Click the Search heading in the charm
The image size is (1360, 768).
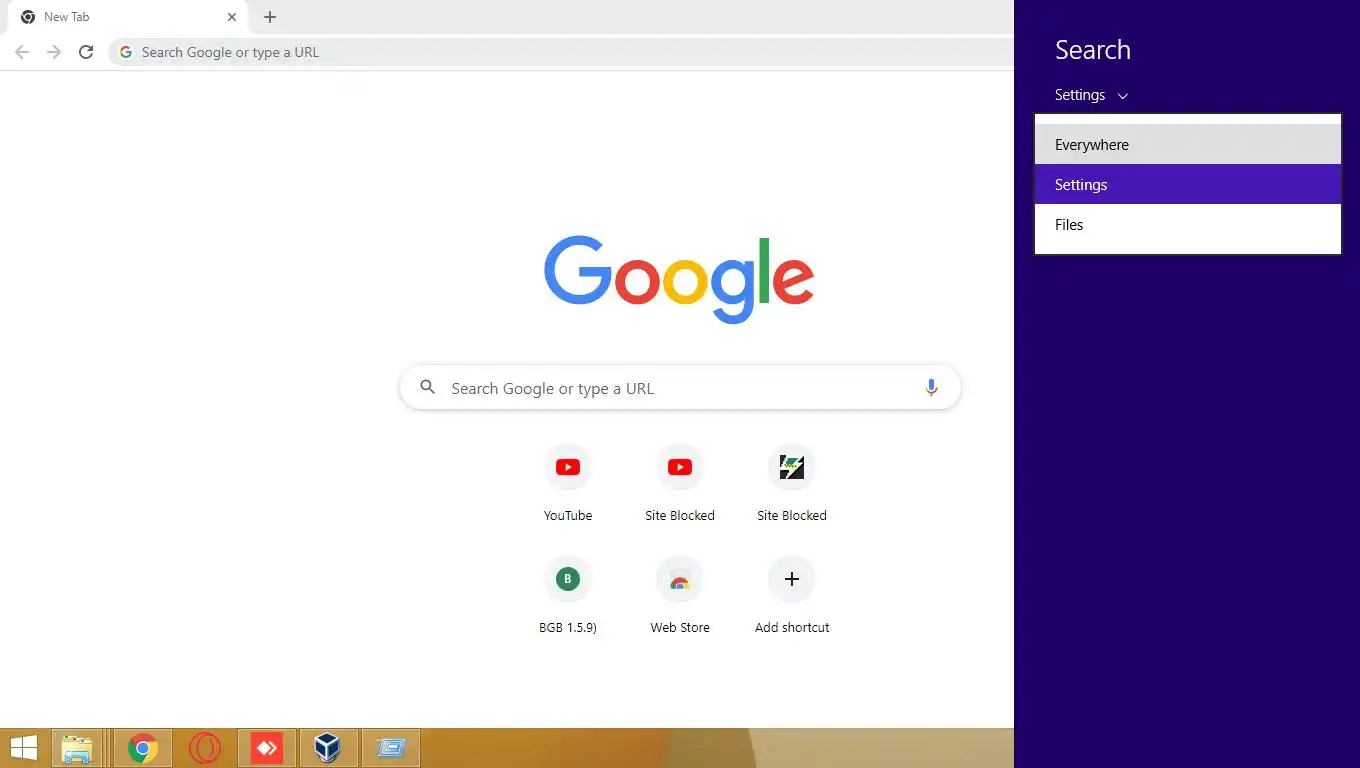1093,50
